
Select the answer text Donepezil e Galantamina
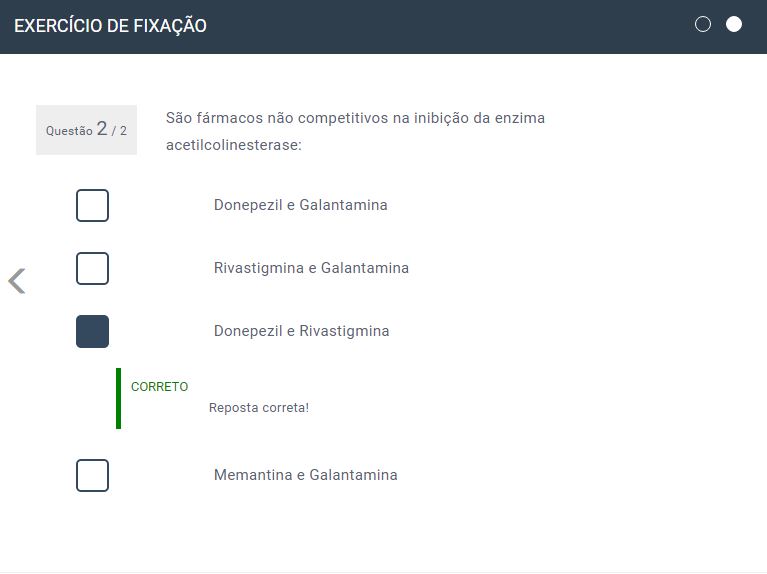tap(300, 205)
